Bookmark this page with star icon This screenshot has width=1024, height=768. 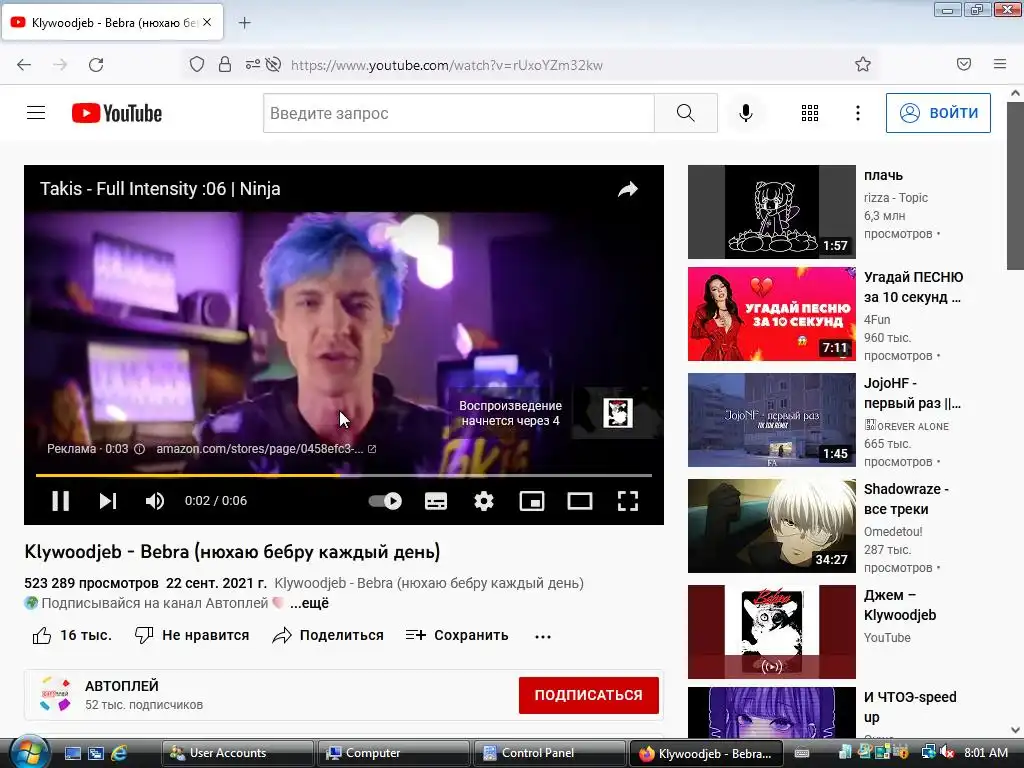pos(863,64)
